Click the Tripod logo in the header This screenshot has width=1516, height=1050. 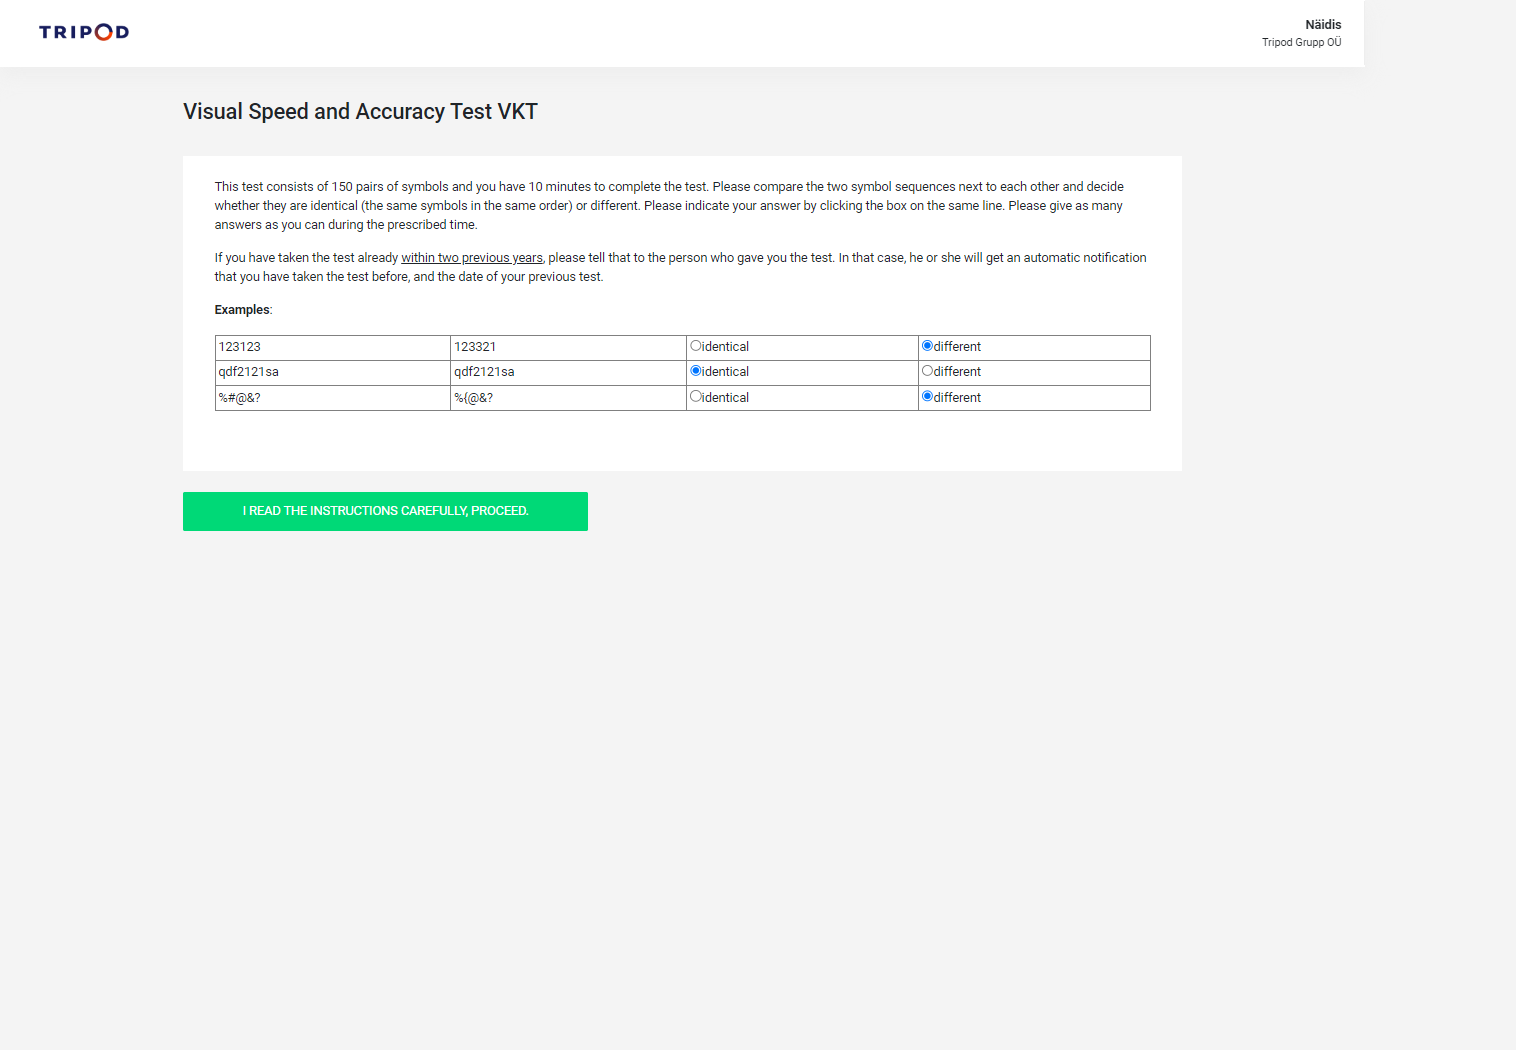coord(84,32)
